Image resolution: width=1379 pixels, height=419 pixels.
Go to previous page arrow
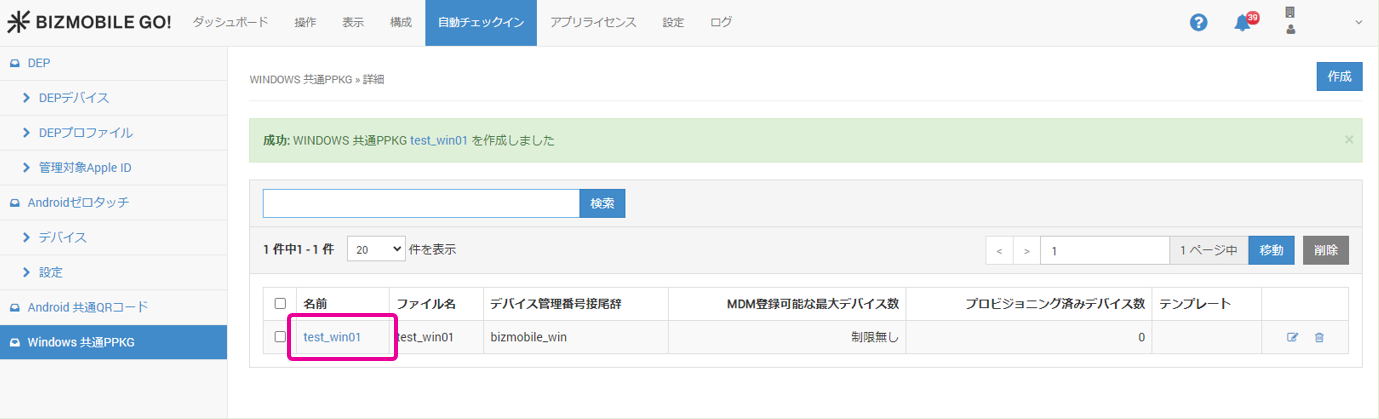[999, 250]
